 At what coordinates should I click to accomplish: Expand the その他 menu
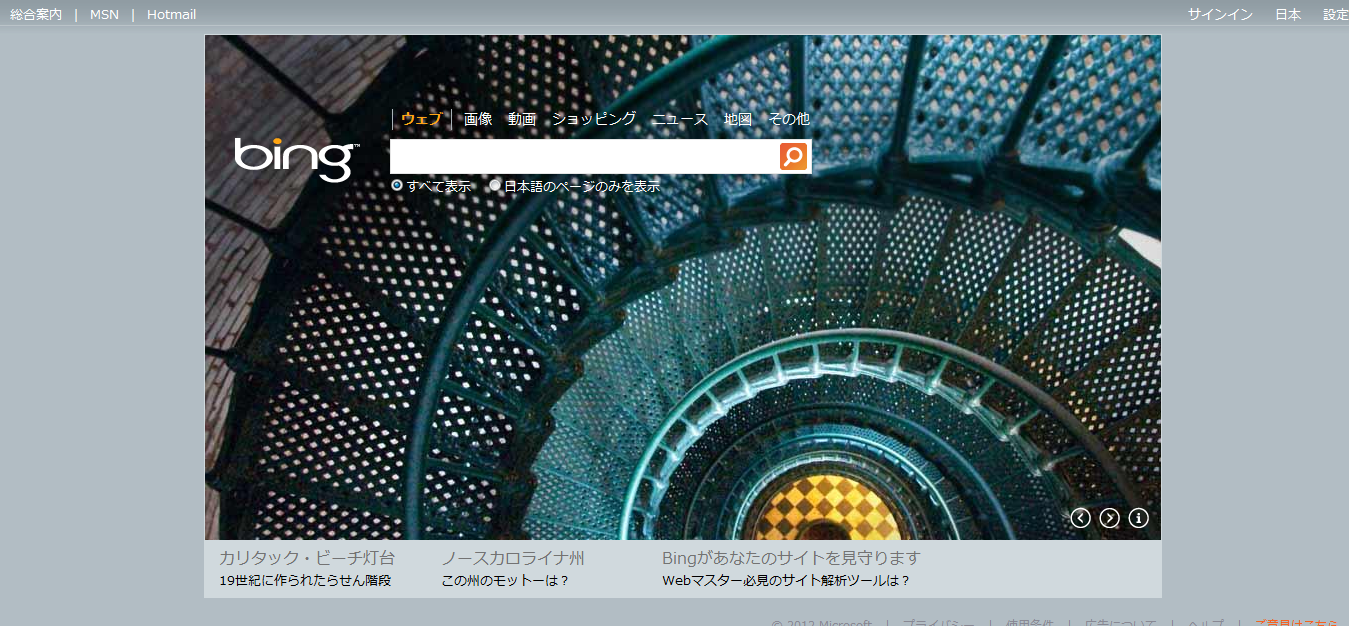(789, 119)
